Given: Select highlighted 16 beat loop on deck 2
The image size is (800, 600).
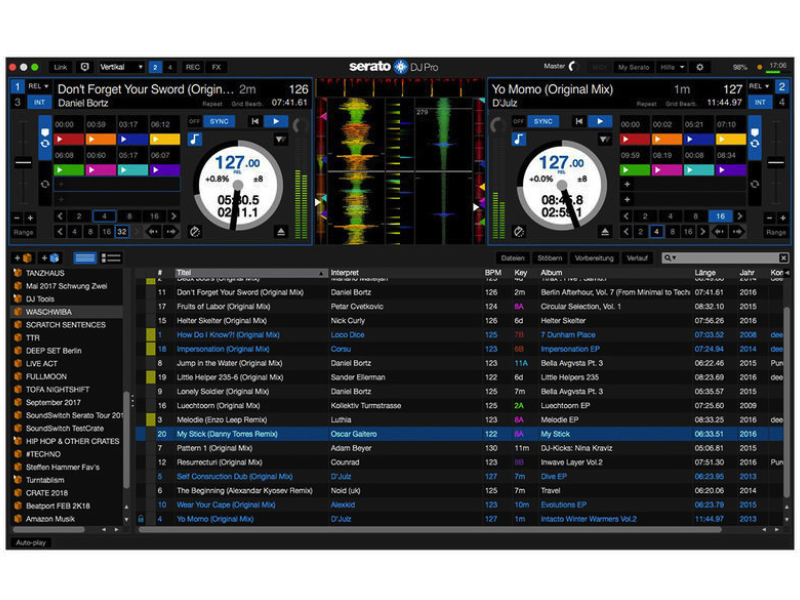Looking at the screenshot, I should [720, 216].
